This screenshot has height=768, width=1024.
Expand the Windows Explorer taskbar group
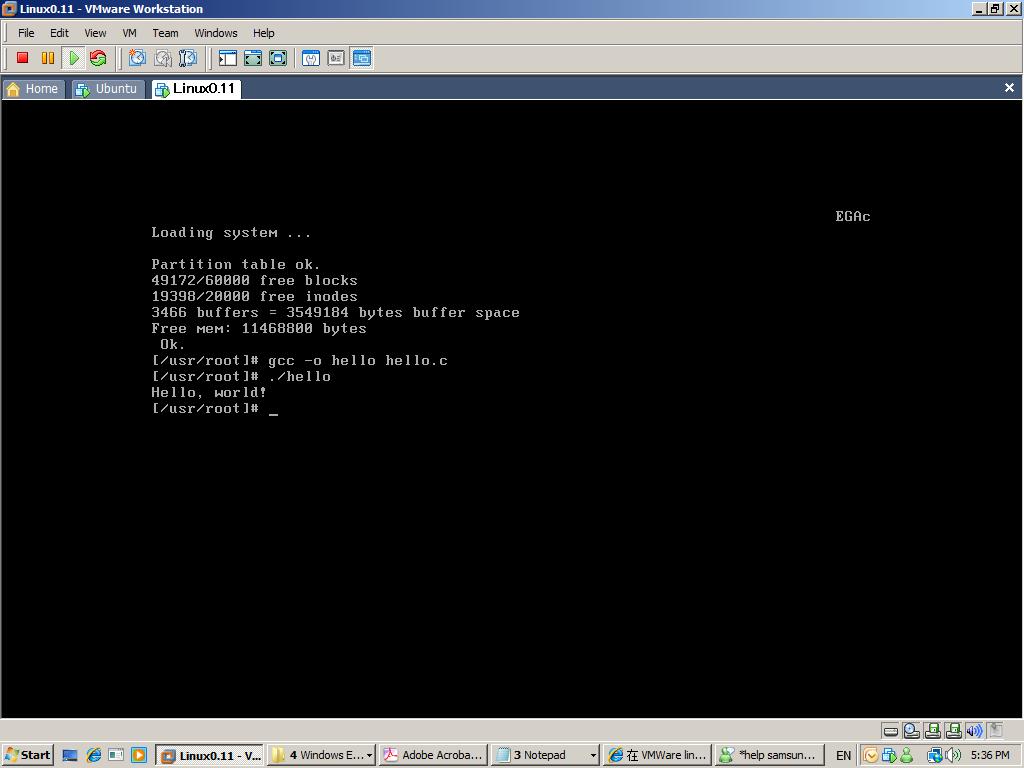click(x=370, y=755)
